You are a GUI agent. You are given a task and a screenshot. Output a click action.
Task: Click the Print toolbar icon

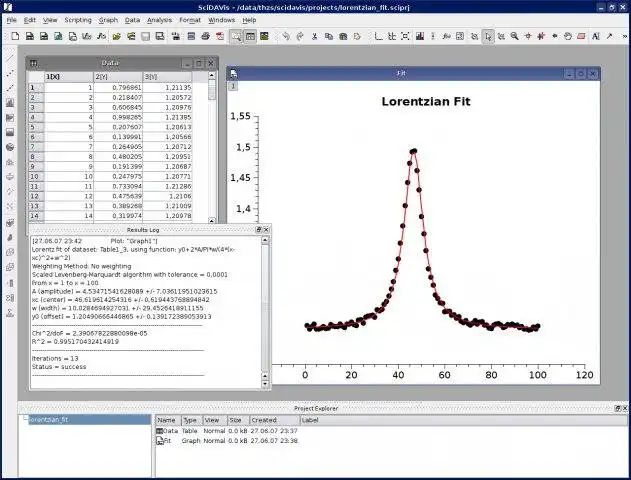205,36
